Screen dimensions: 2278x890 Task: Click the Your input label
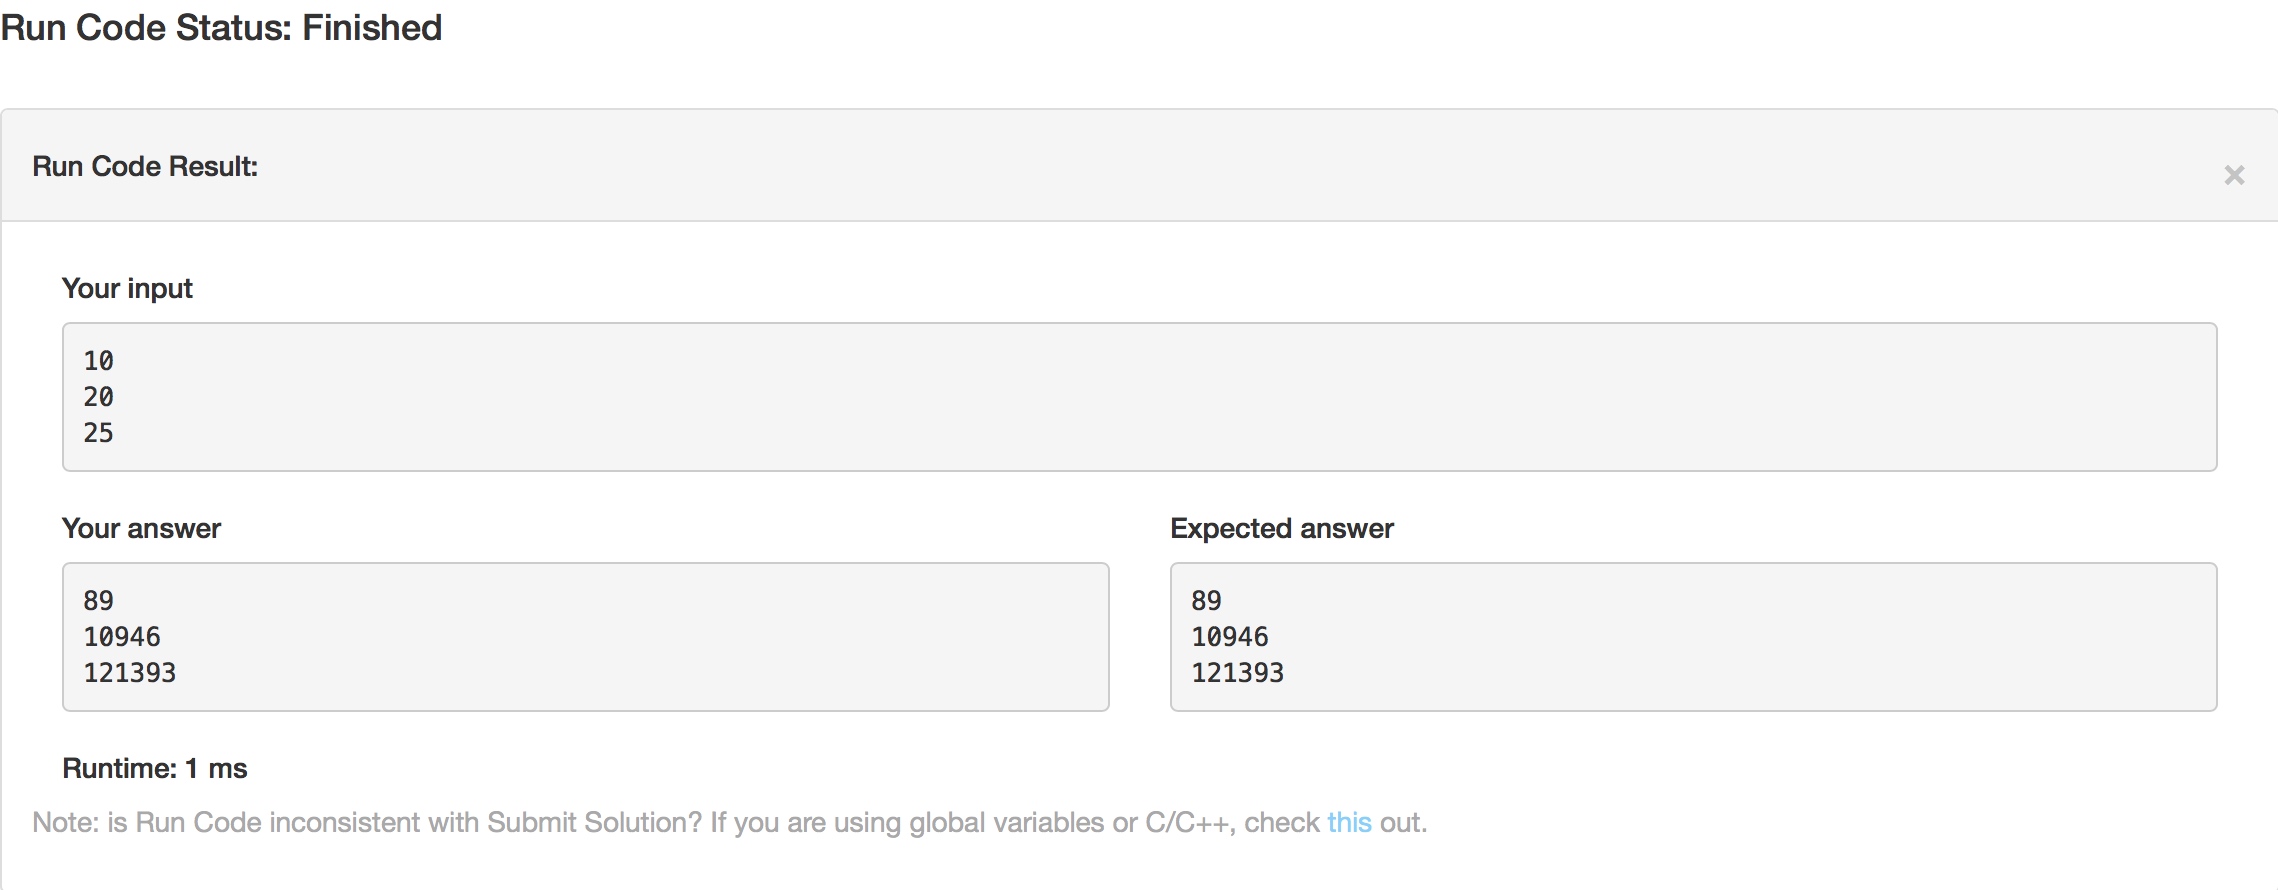[x=127, y=288]
